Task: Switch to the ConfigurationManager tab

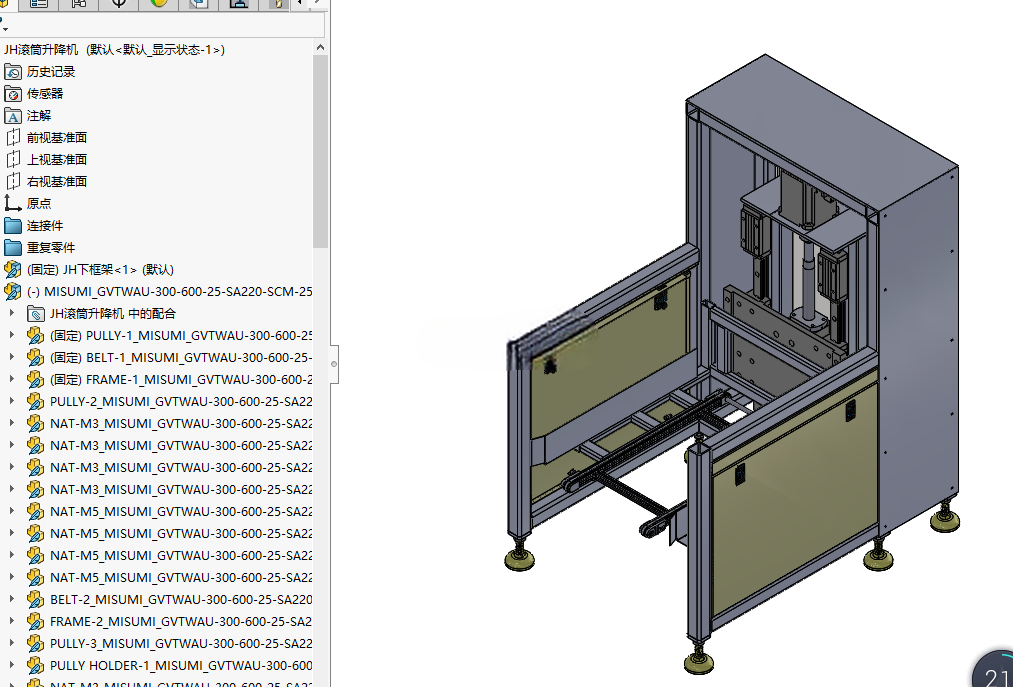Action: 78,5
